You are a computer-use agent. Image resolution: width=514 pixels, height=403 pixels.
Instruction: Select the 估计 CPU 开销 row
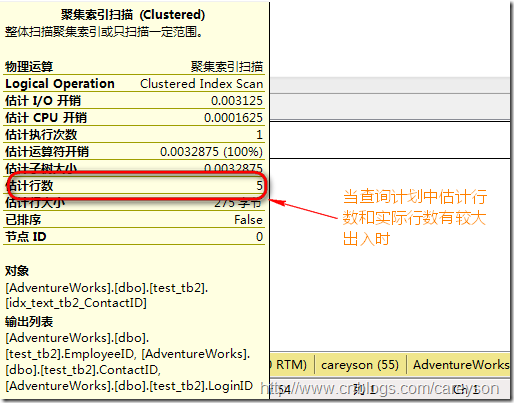pyautogui.click(x=134, y=118)
